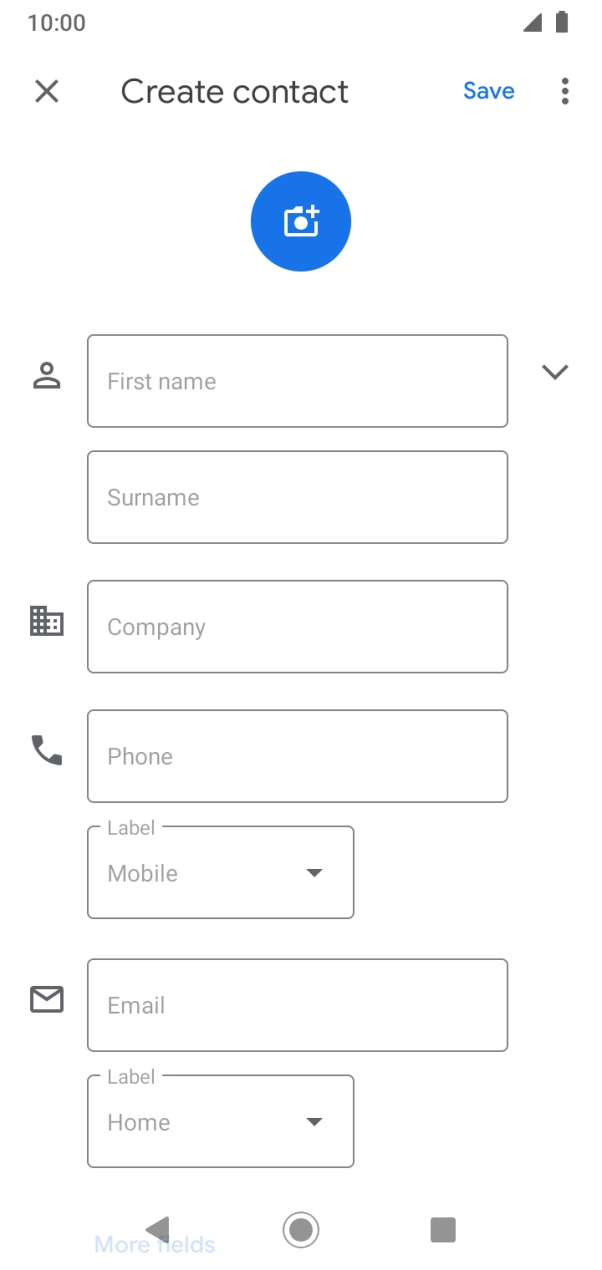Dismiss Create contact with the X
Image resolution: width=602 pixels, height=1270 pixels.
pyautogui.click(x=46, y=91)
